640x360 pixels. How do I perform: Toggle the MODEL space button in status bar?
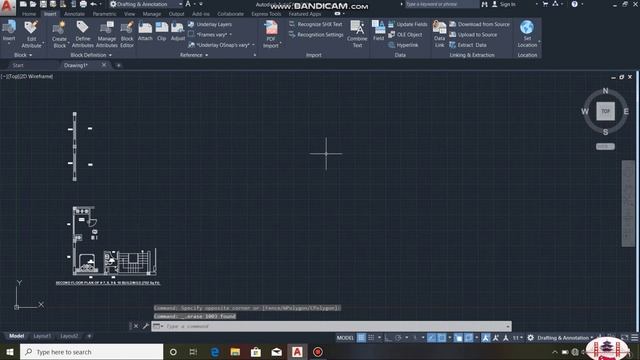(345, 338)
